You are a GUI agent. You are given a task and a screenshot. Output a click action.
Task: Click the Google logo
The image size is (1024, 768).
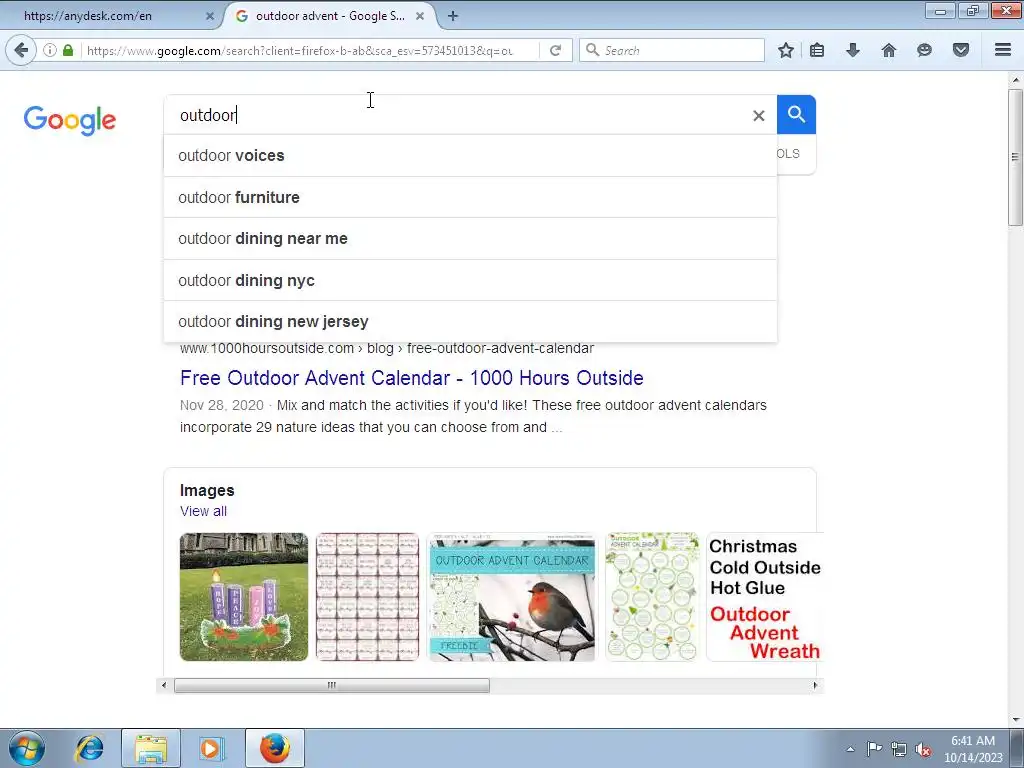click(x=70, y=120)
